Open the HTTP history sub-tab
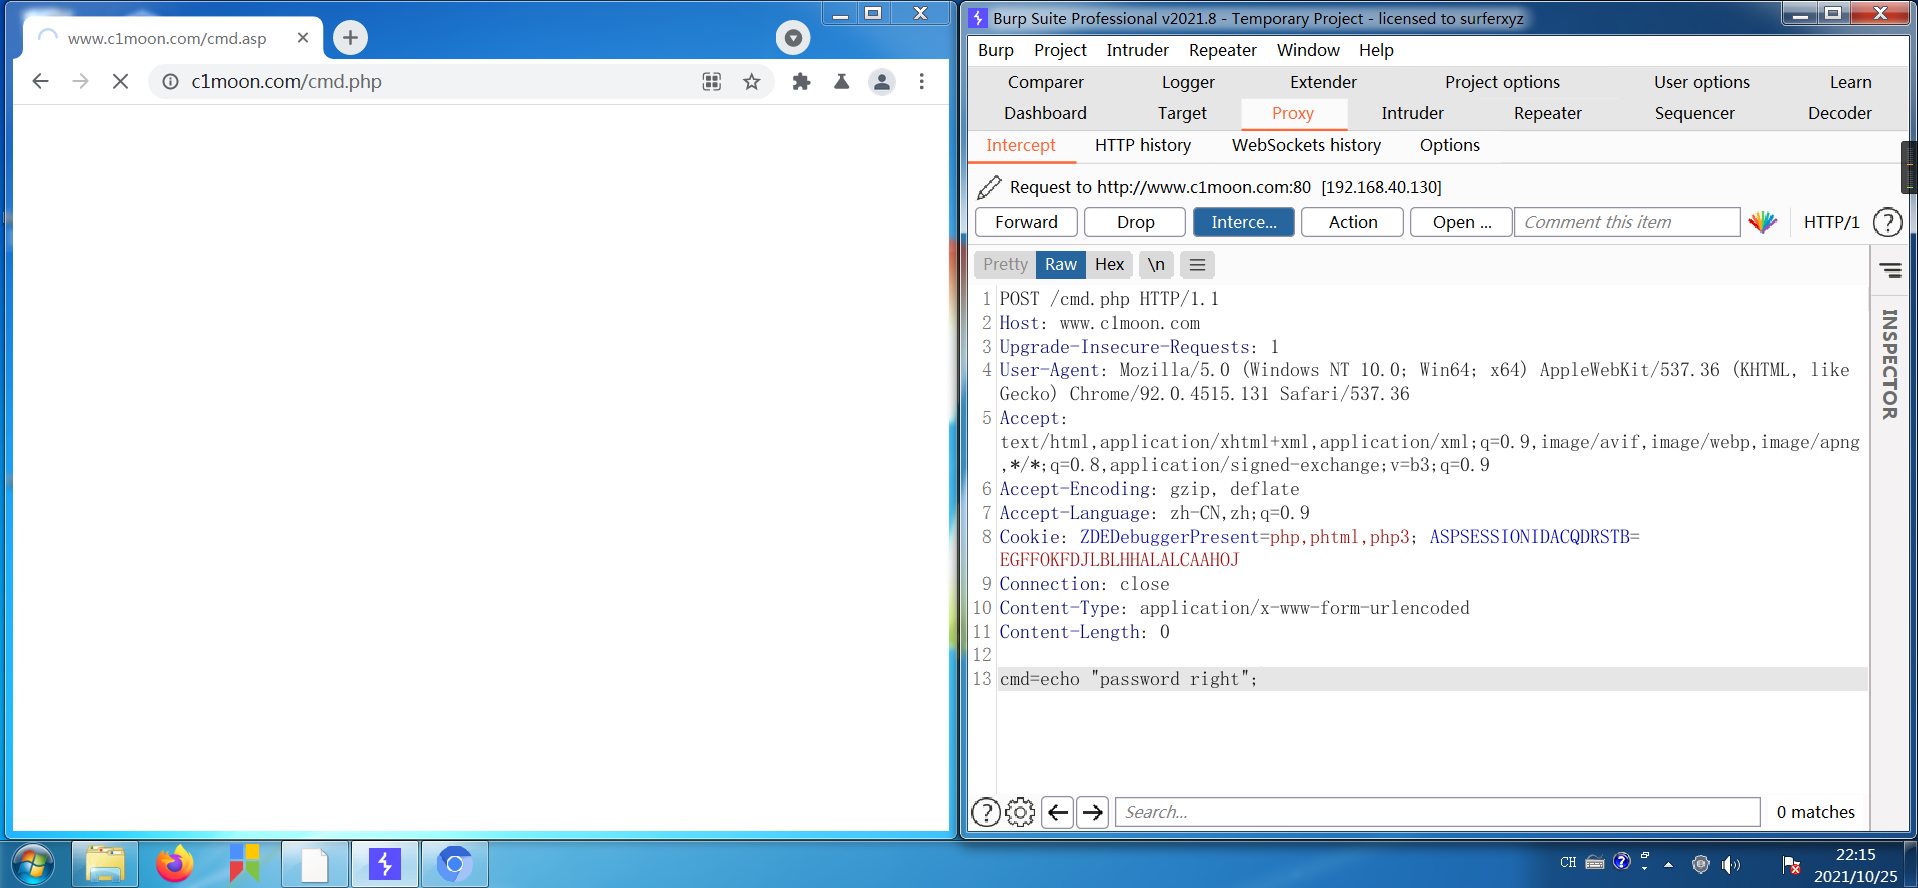The height and width of the screenshot is (888, 1918). pos(1142,145)
